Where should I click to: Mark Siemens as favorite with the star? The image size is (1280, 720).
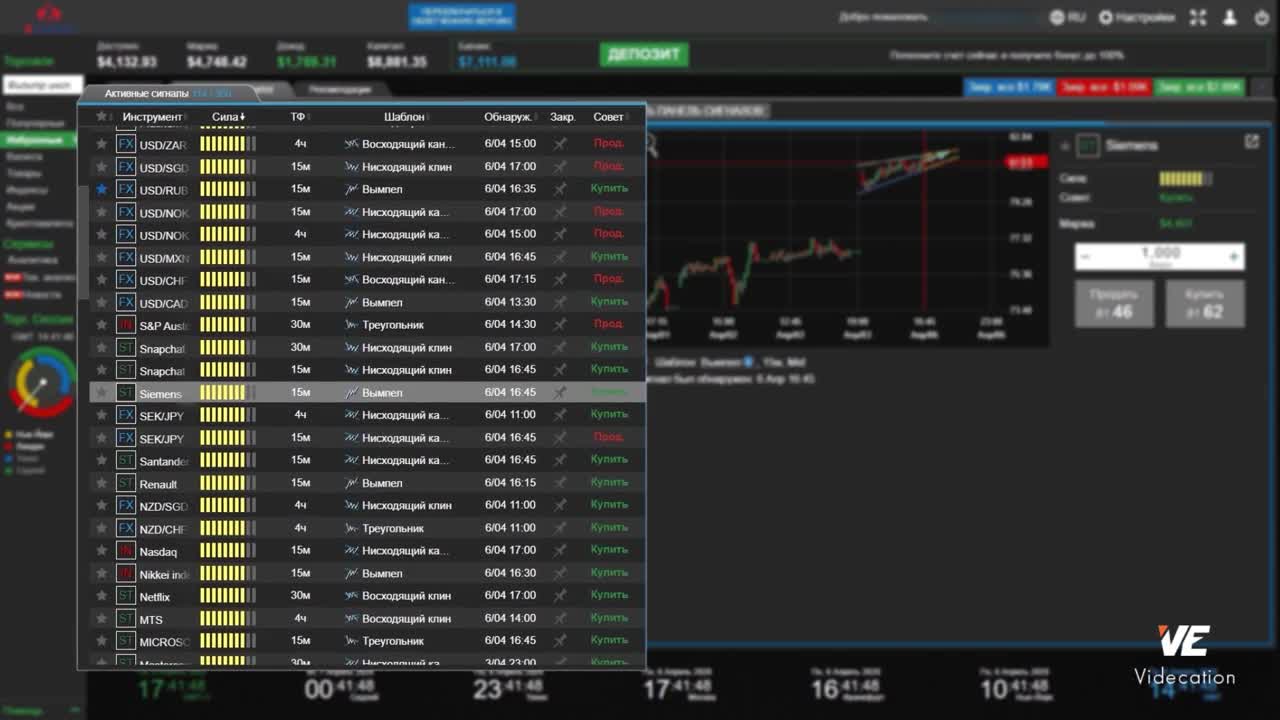pyautogui.click(x=101, y=393)
